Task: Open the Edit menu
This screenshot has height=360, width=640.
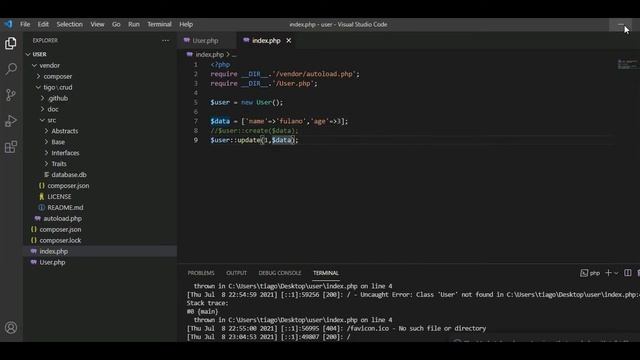Action: pyautogui.click(x=43, y=24)
